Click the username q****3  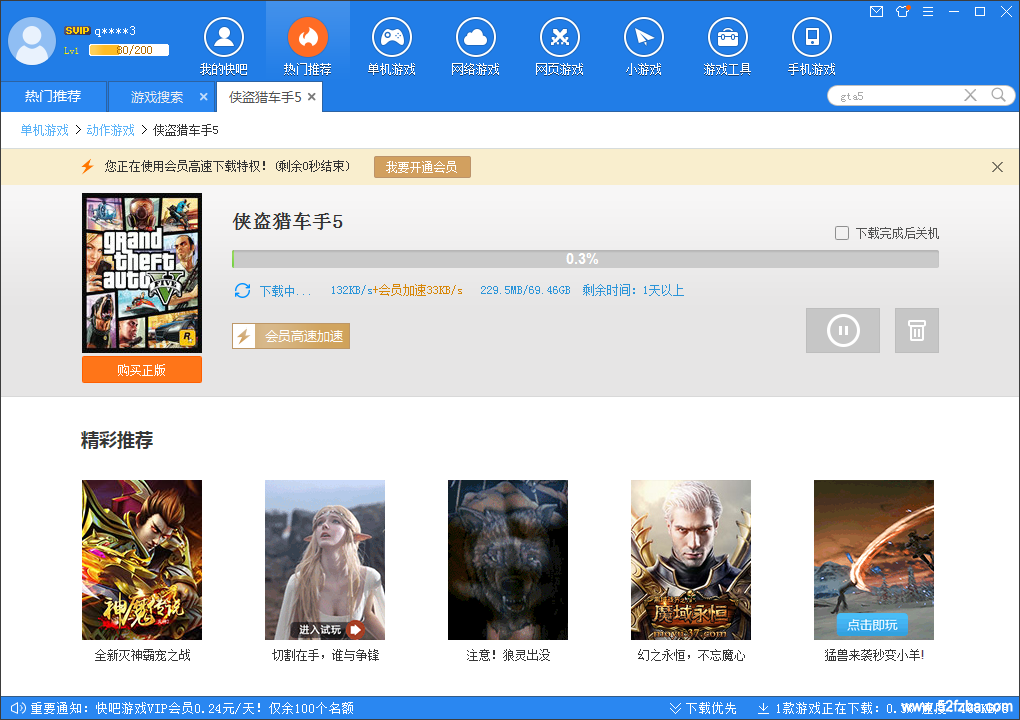115,31
